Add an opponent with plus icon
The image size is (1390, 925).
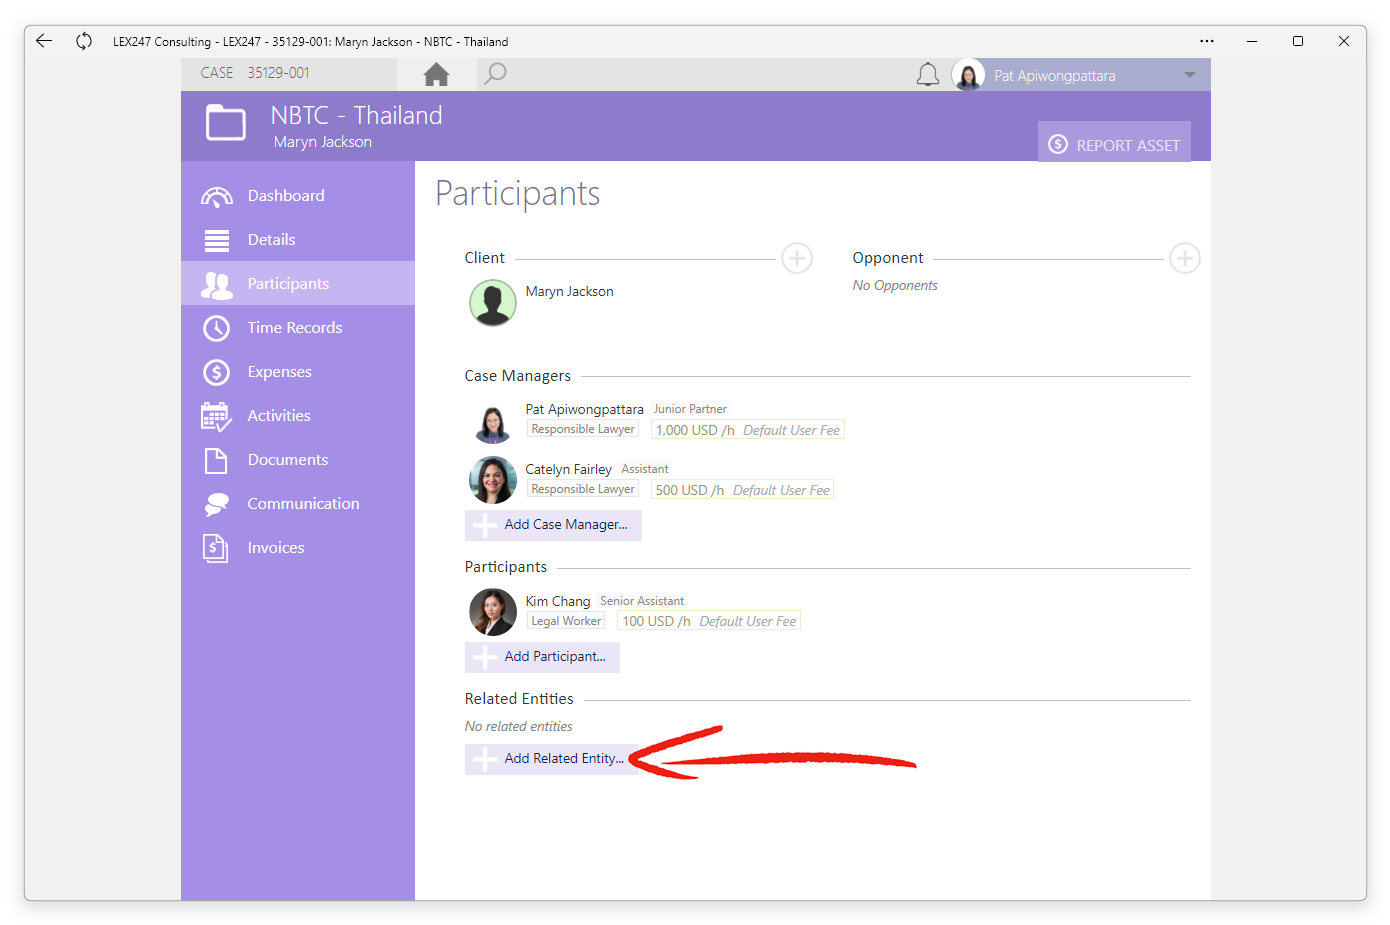[x=1185, y=258]
